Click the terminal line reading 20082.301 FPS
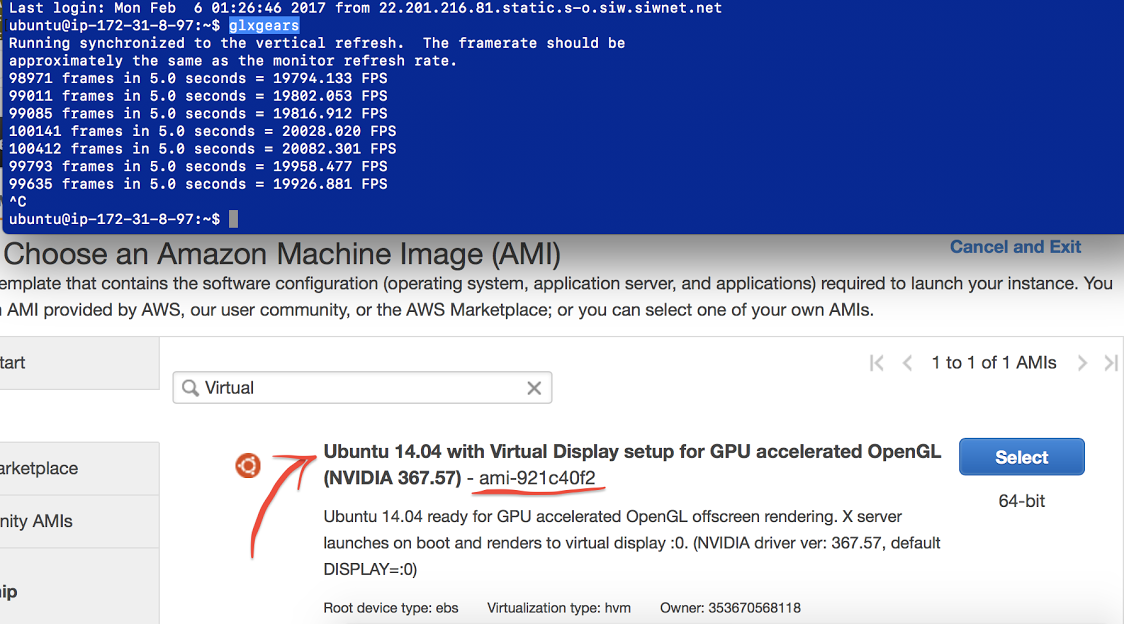Image resolution: width=1124 pixels, height=624 pixels. point(202,149)
